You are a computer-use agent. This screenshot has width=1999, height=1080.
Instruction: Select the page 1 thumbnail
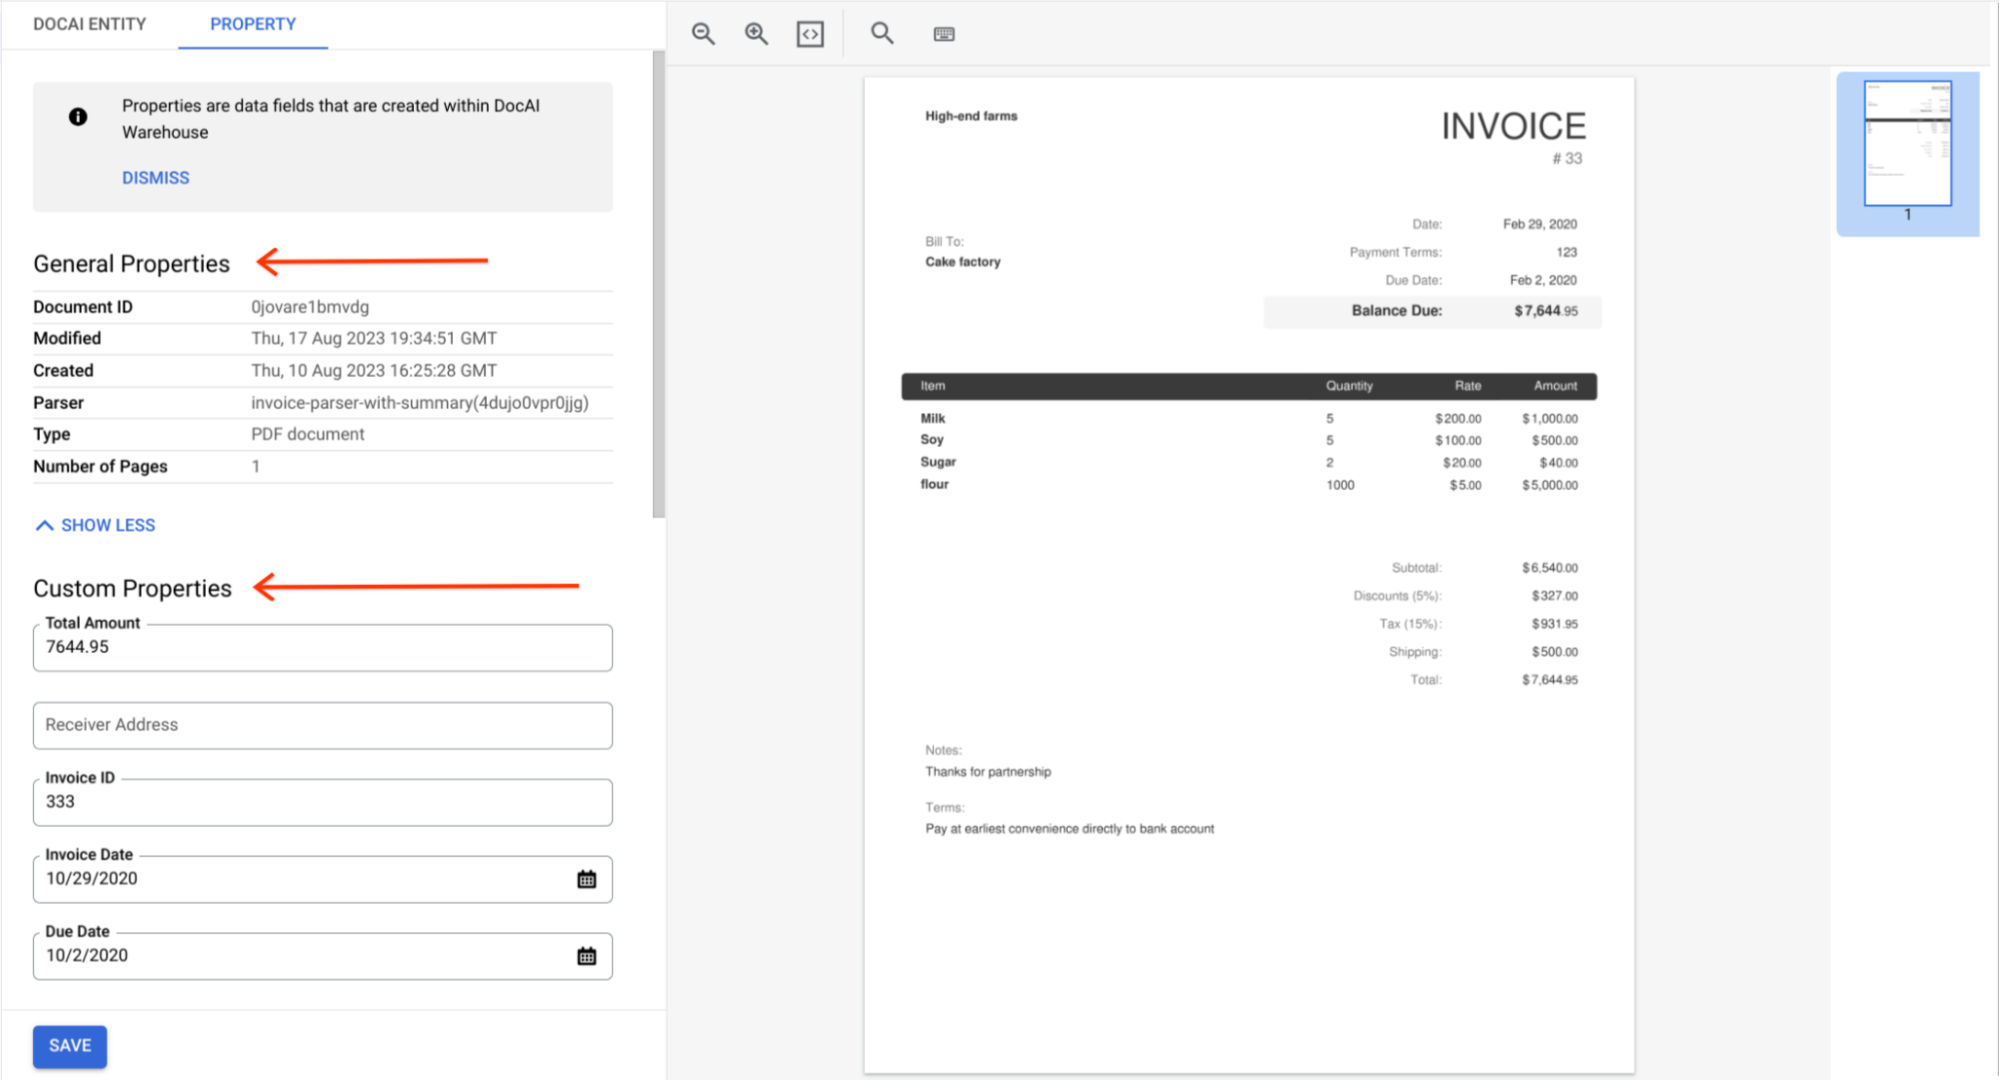[1907, 145]
